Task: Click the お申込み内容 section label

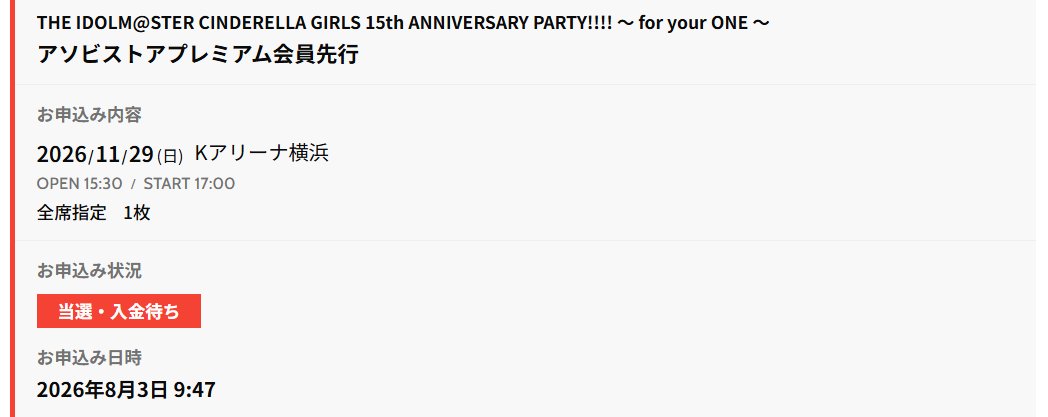Action: pos(89,115)
